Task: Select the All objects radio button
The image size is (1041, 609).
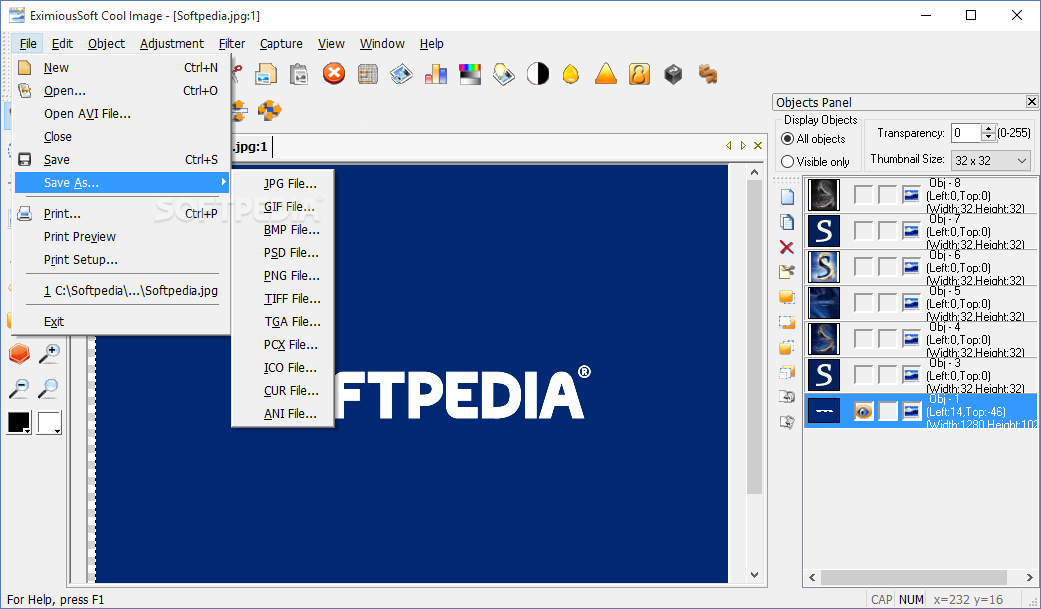Action: (x=787, y=139)
